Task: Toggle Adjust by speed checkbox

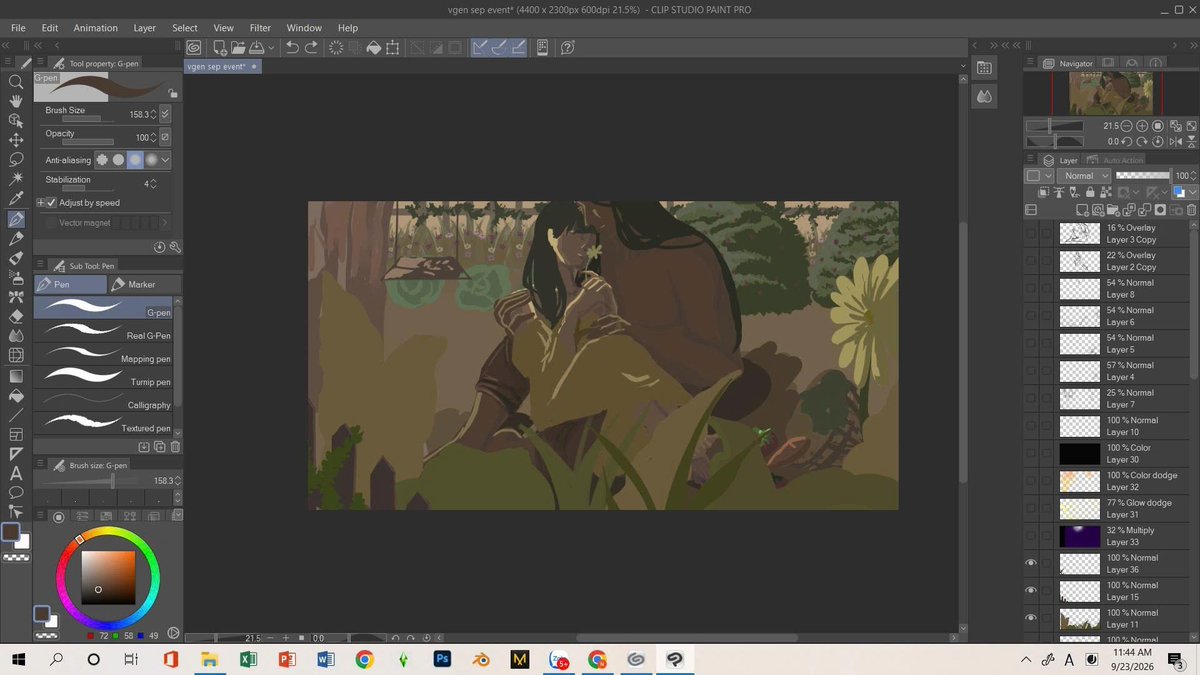Action: tap(52, 202)
